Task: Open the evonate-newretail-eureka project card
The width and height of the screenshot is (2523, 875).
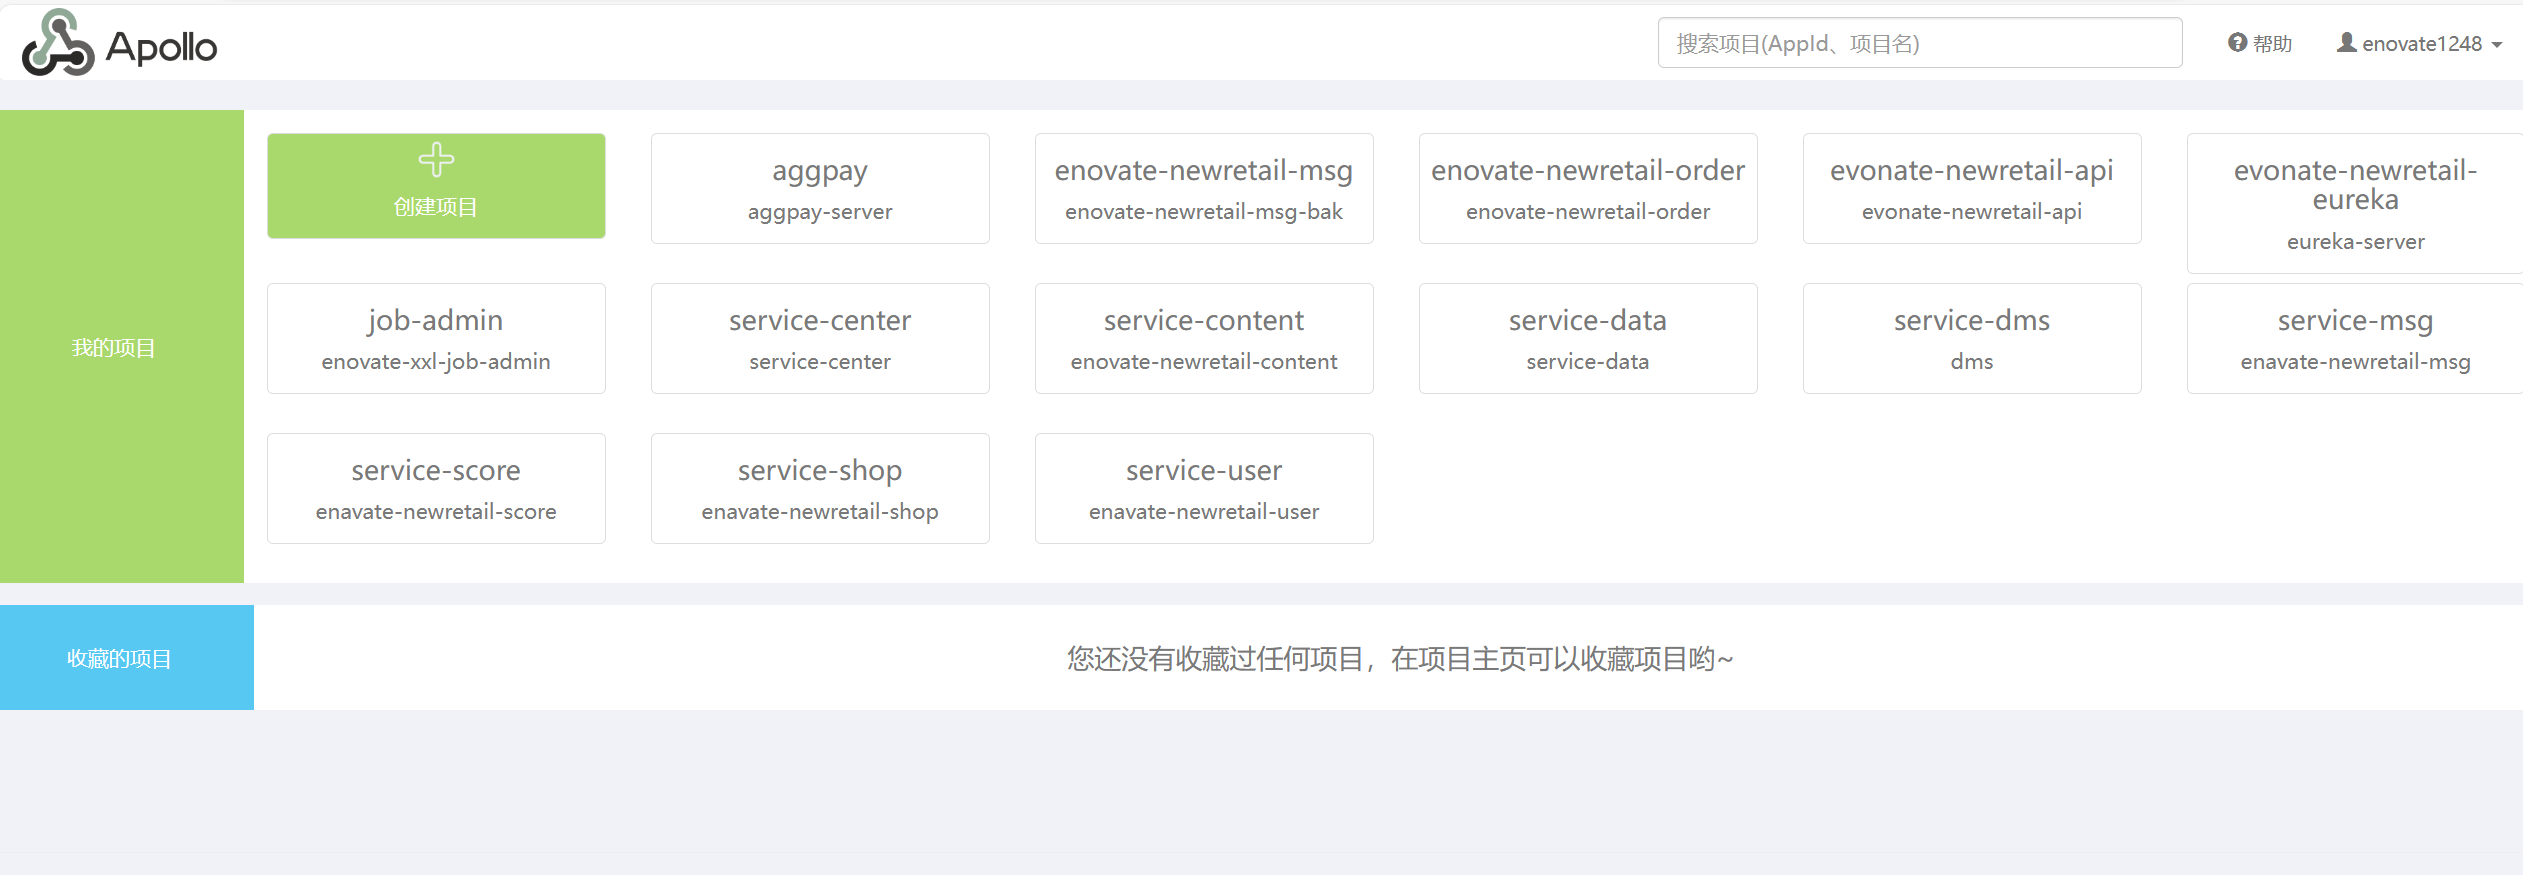Action: 2355,203
